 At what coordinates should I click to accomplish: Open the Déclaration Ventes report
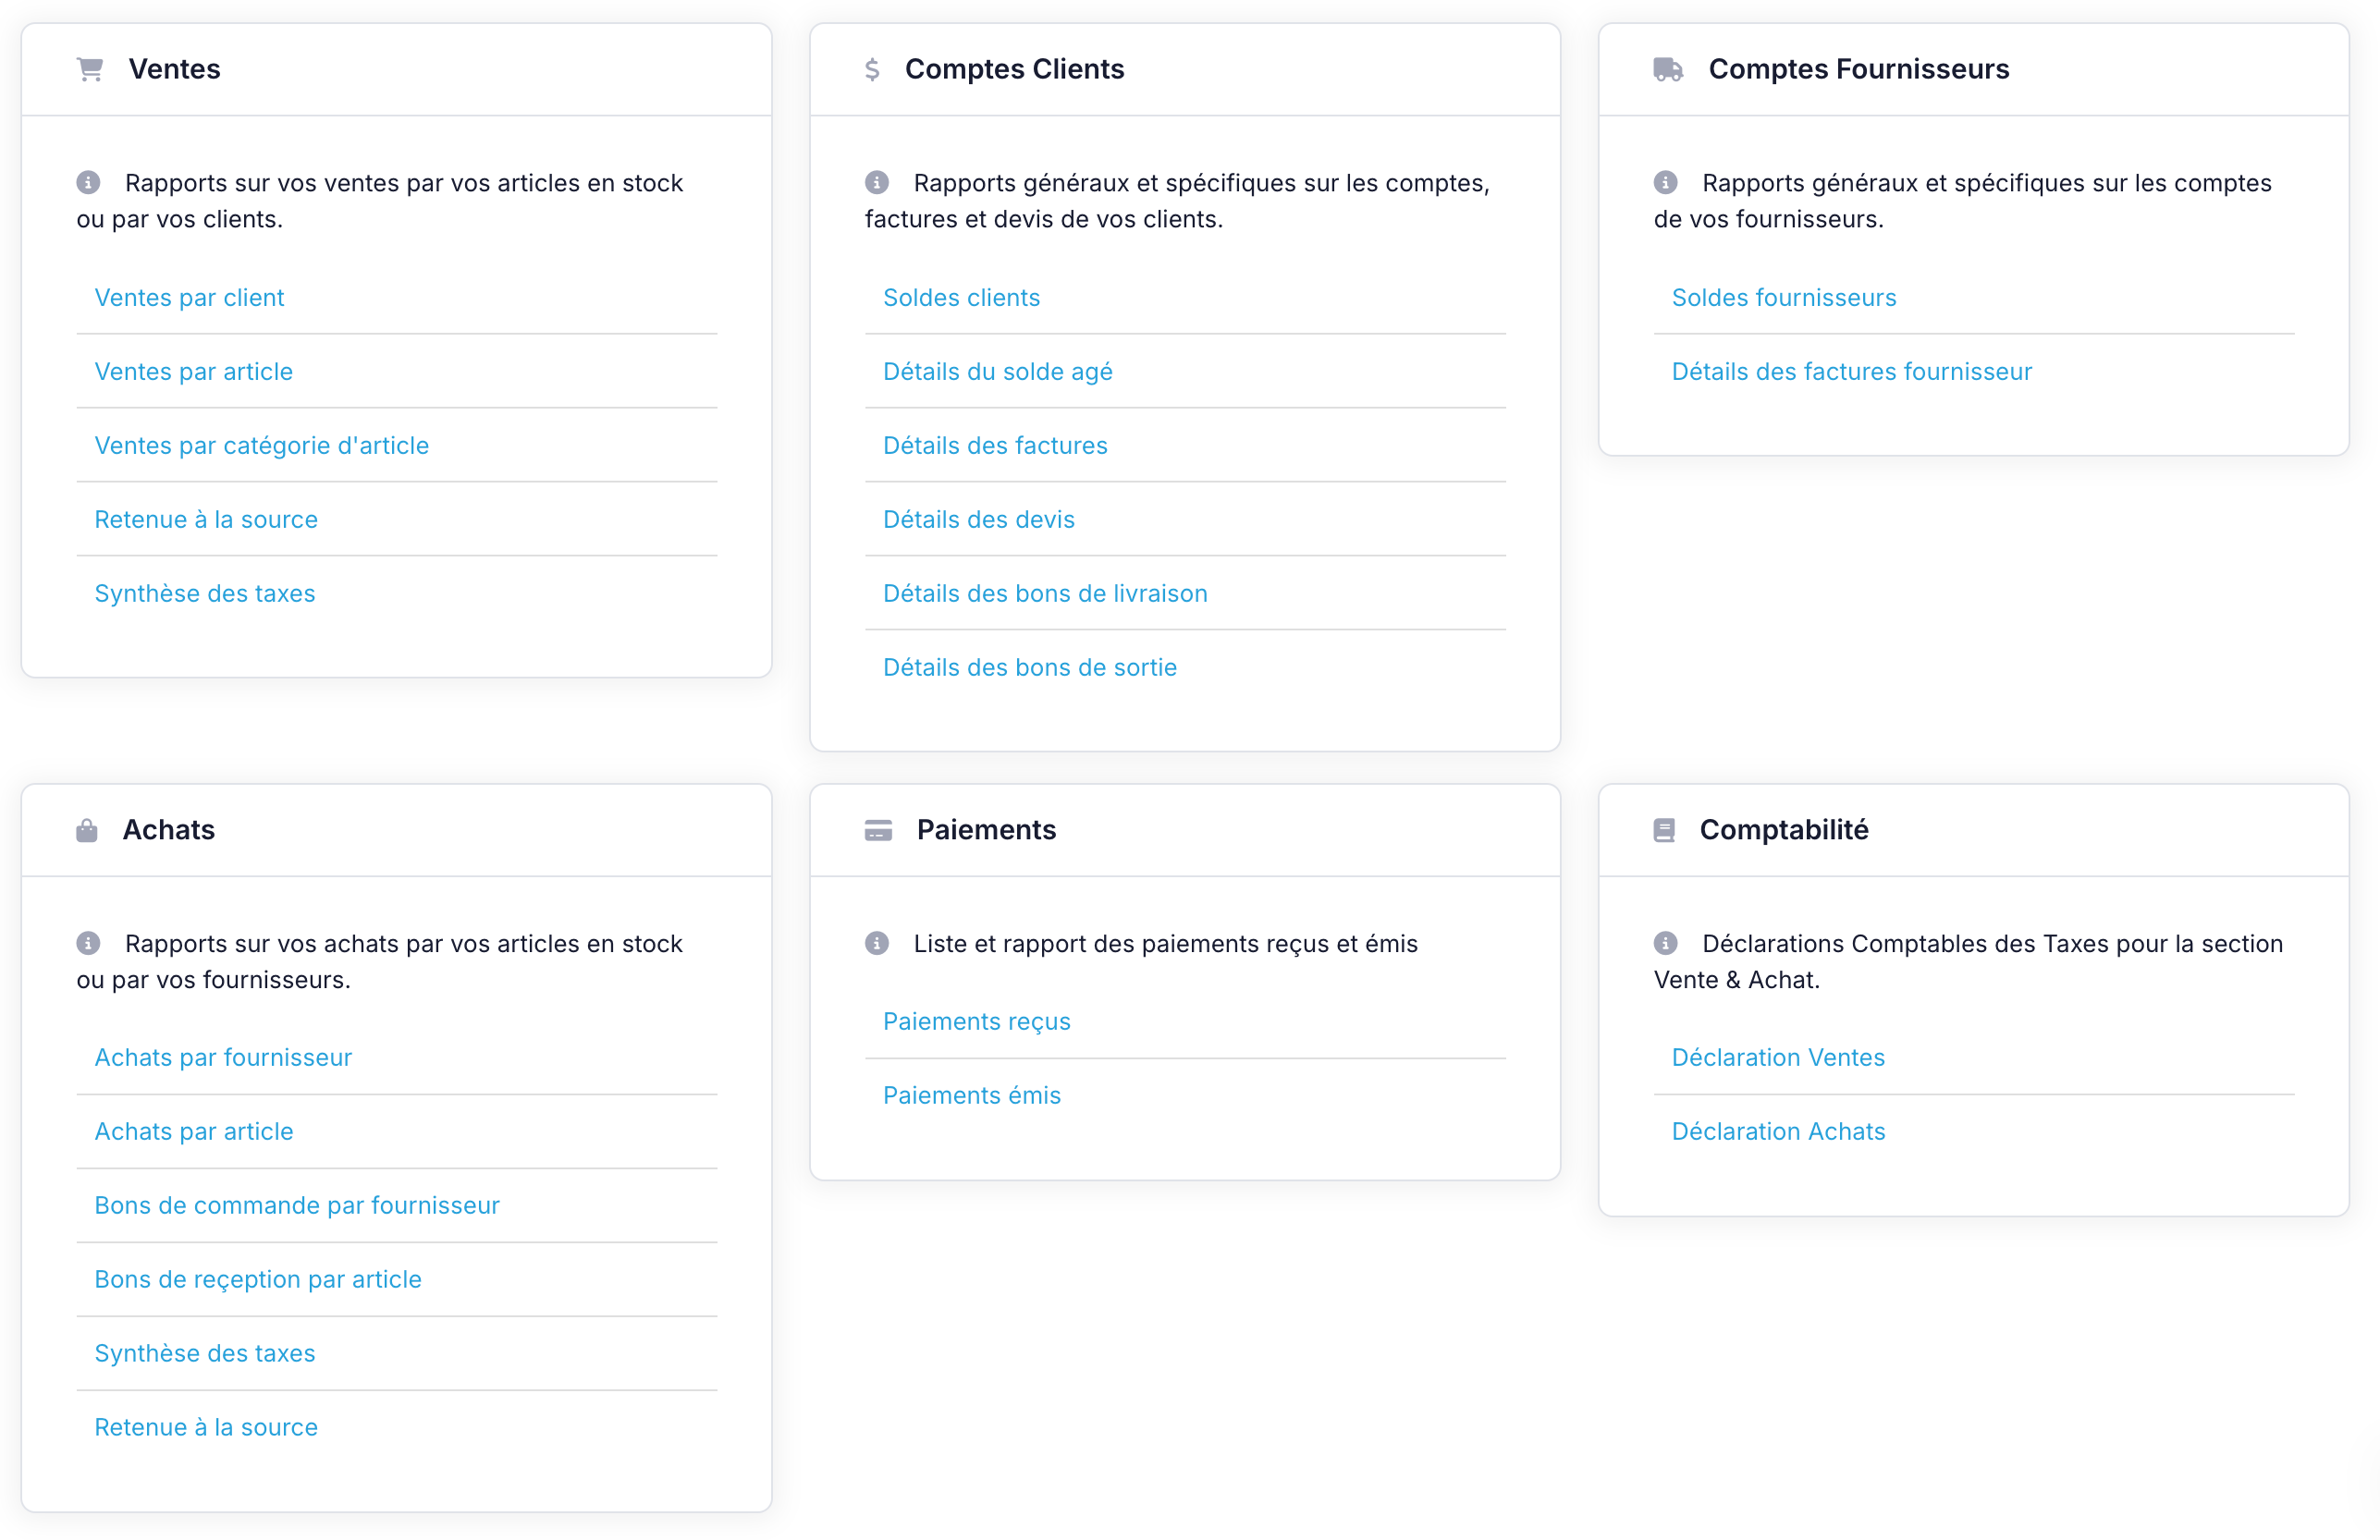click(1778, 1057)
